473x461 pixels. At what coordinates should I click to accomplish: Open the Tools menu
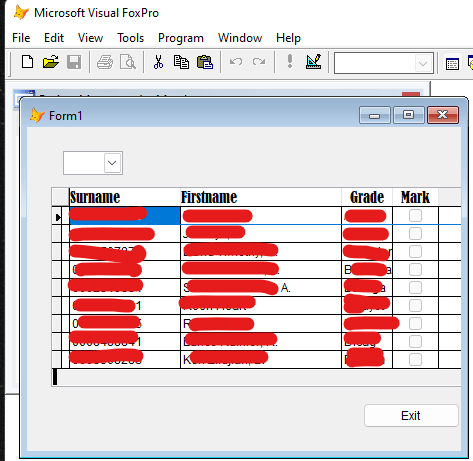click(x=130, y=38)
